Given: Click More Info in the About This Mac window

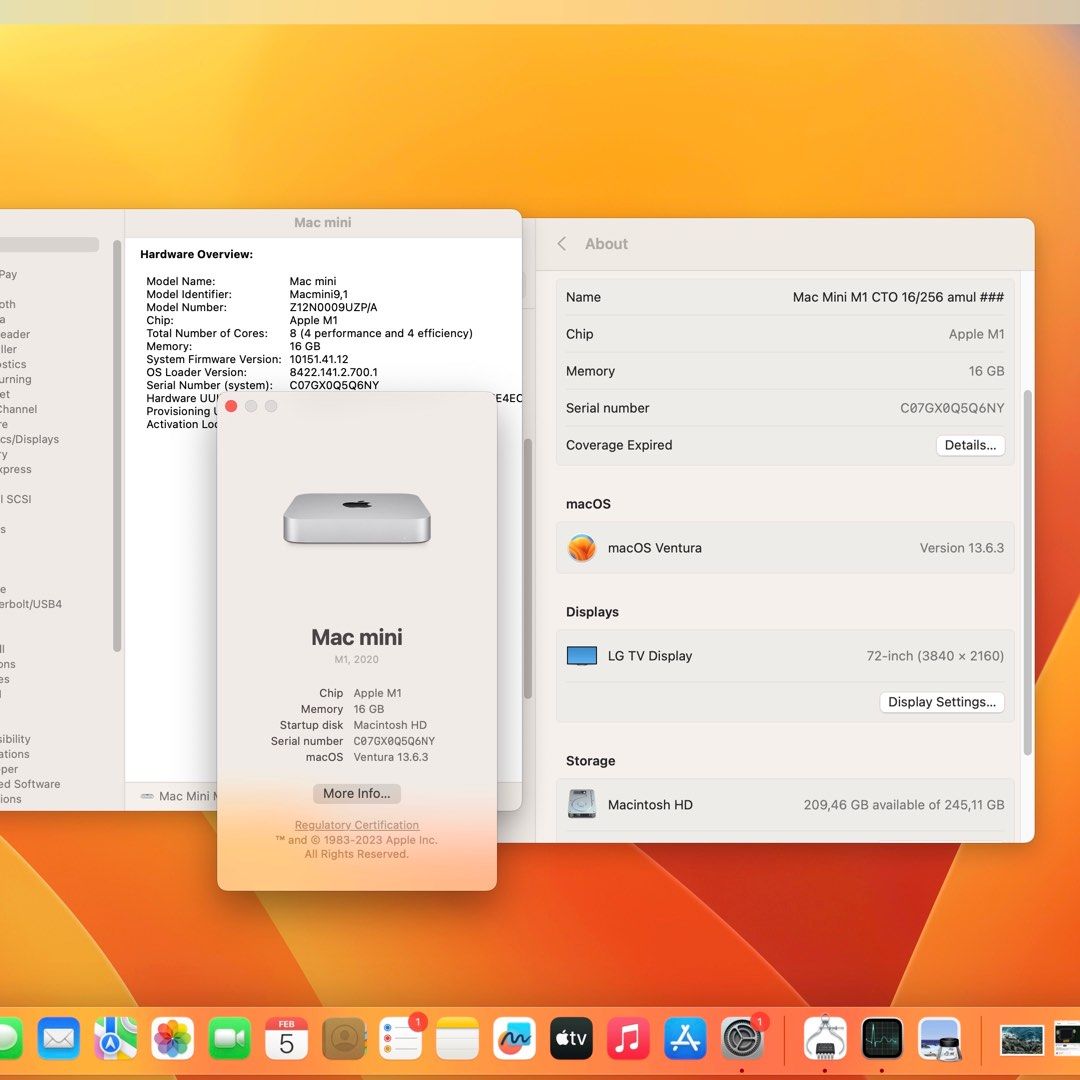Looking at the screenshot, I should tap(356, 793).
